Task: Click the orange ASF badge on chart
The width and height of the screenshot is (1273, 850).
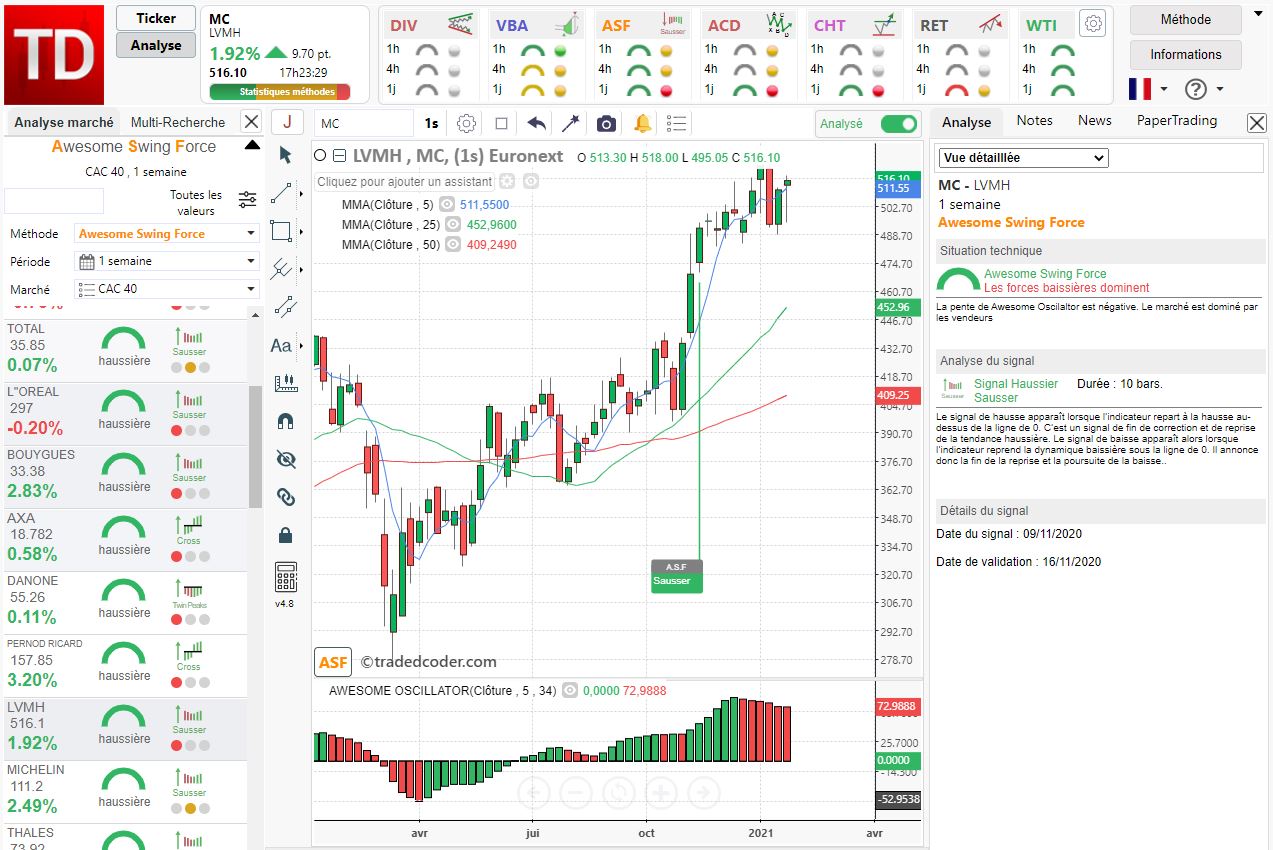Action: click(333, 661)
